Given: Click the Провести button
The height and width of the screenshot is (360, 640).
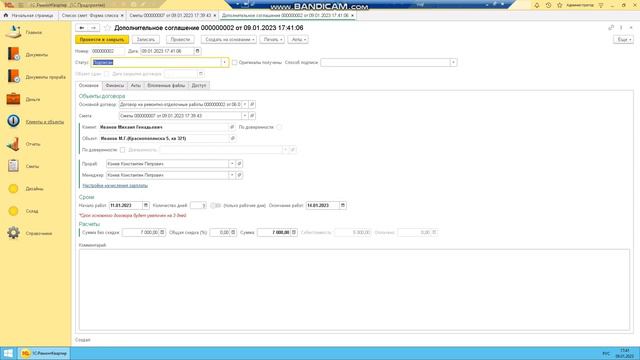Looking at the screenshot, I should tap(180, 40).
